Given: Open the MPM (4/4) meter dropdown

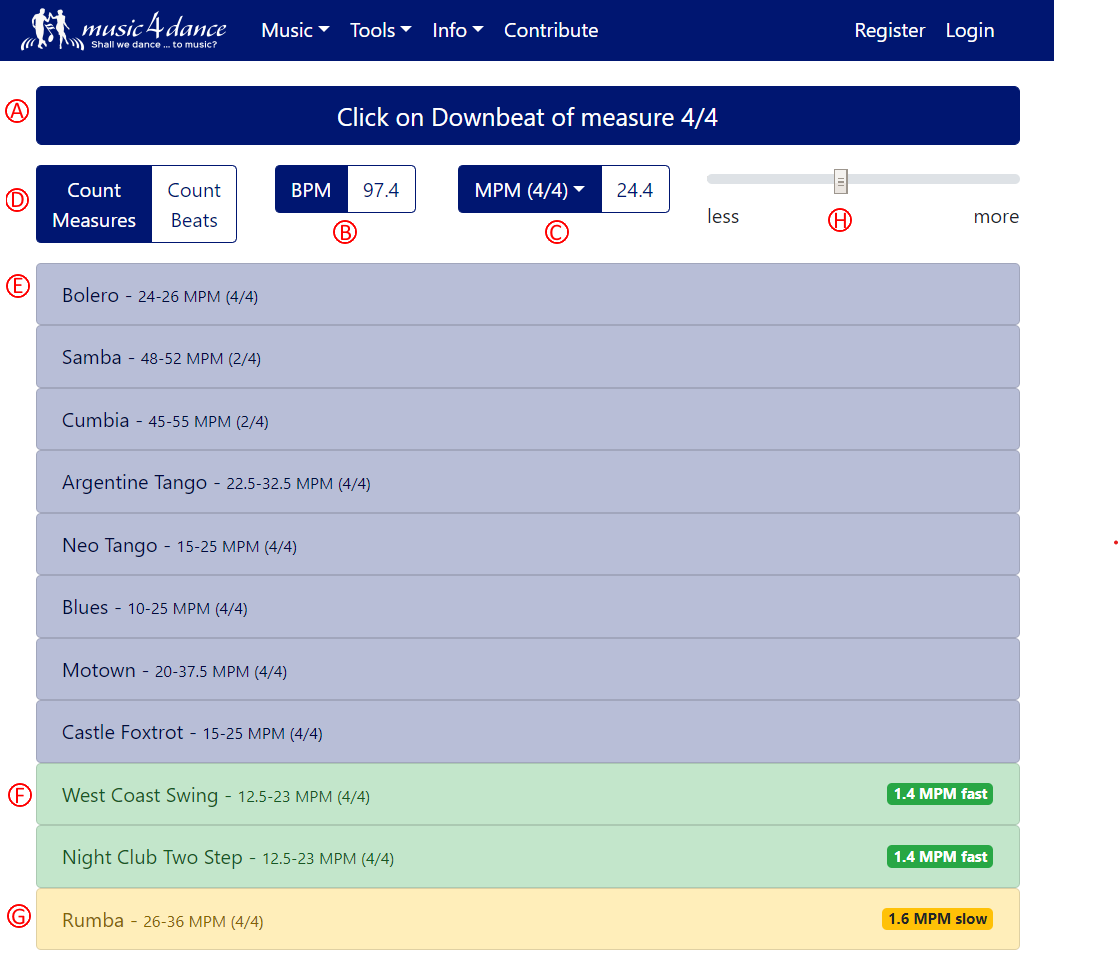Looking at the screenshot, I should pyautogui.click(x=529, y=190).
